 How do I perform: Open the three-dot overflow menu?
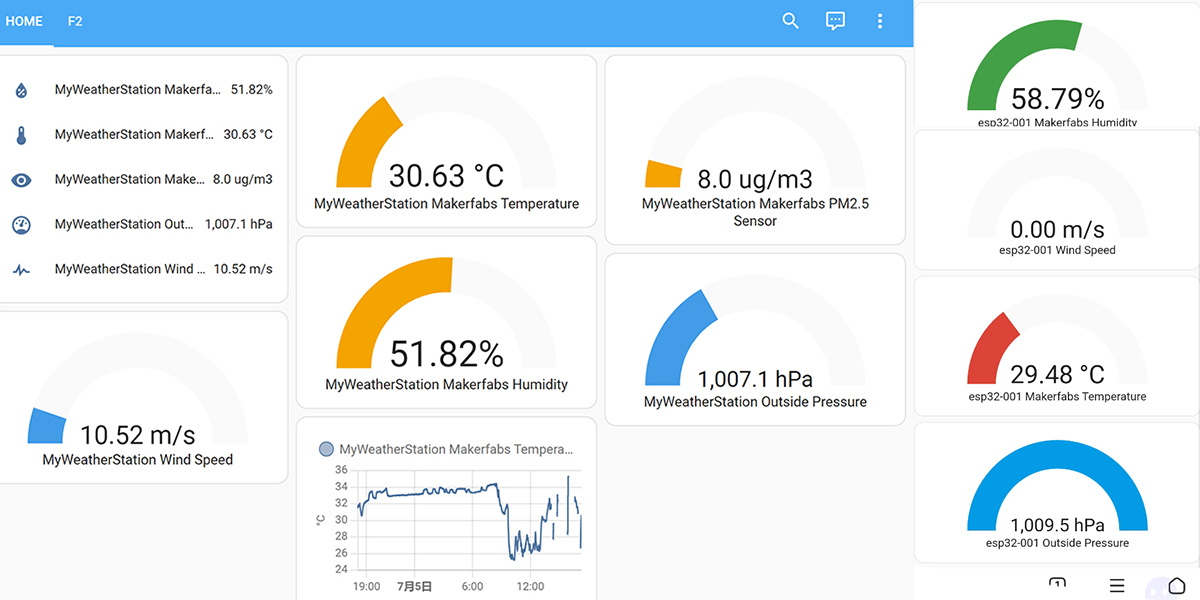click(x=880, y=21)
